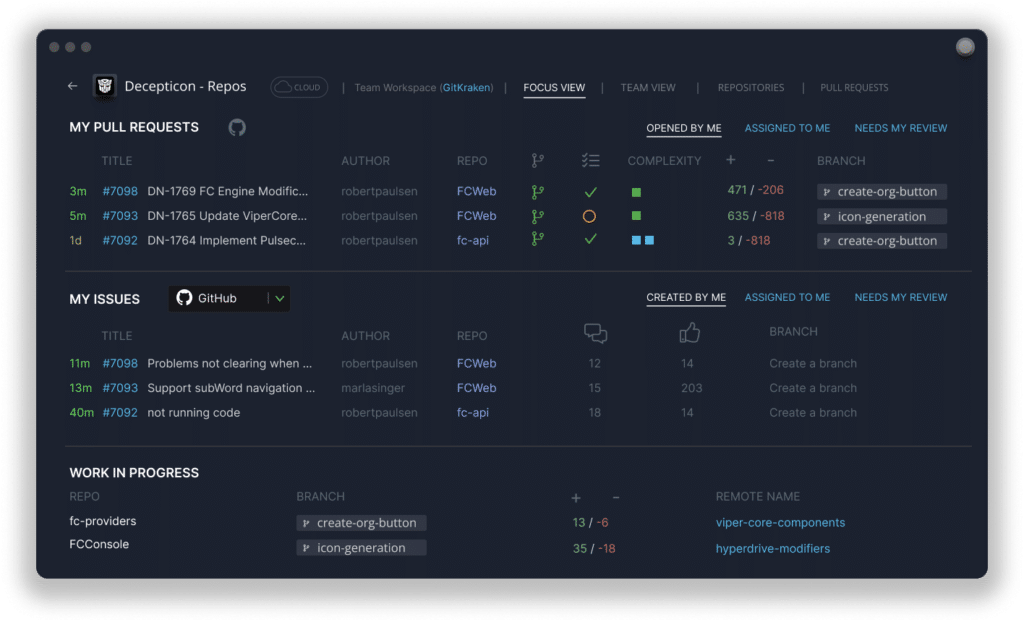Screen dimensions: 1024x622
Task: Click the 203 thumbs-up count for marlasinger issue
Action: coord(691,388)
